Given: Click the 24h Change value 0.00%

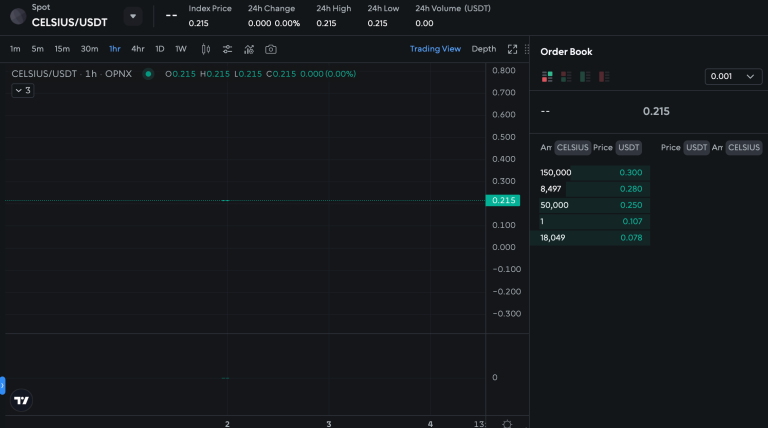Looking at the screenshot, I should pyautogui.click(x=287, y=23).
